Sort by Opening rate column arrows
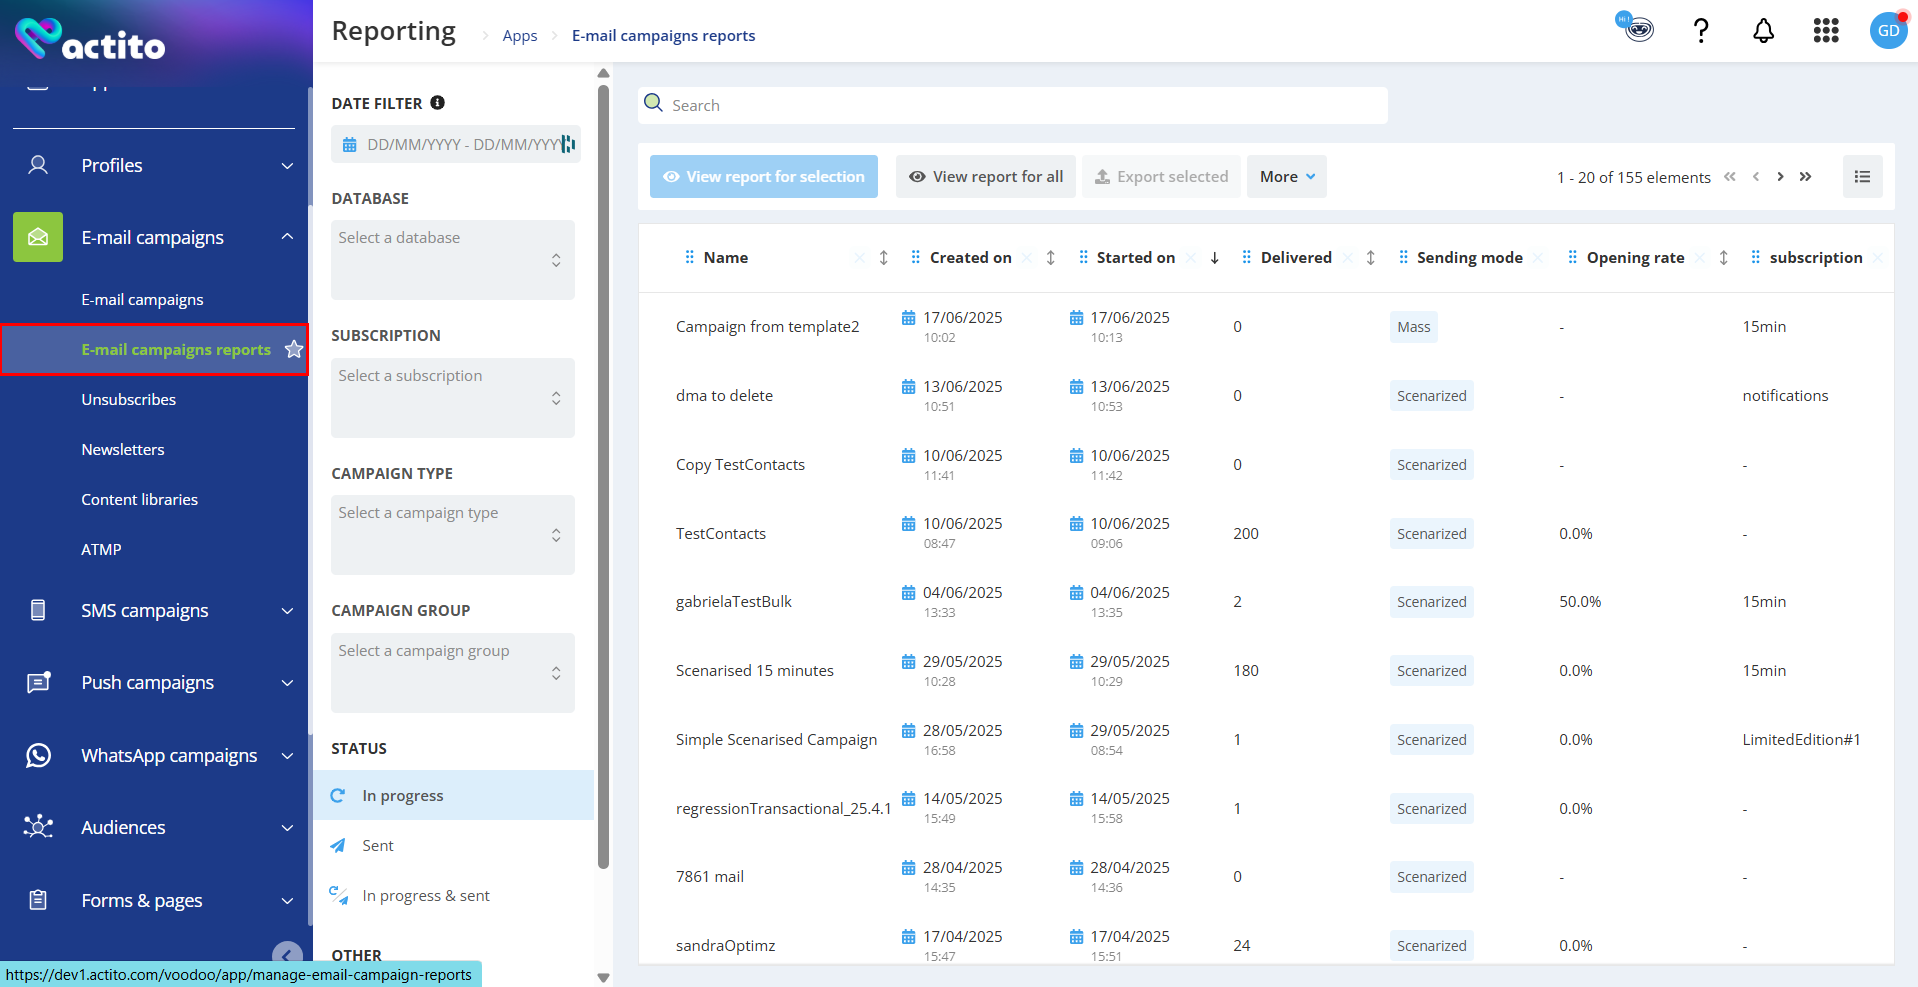This screenshot has height=987, width=1918. pos(1724,258)
